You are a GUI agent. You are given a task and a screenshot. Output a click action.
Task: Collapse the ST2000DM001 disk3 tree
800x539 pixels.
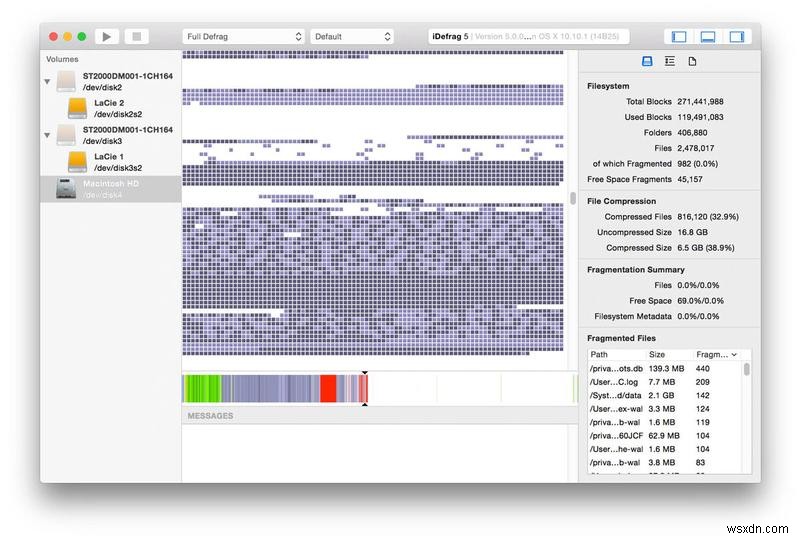pyautogui.click(x=48, y=136)
